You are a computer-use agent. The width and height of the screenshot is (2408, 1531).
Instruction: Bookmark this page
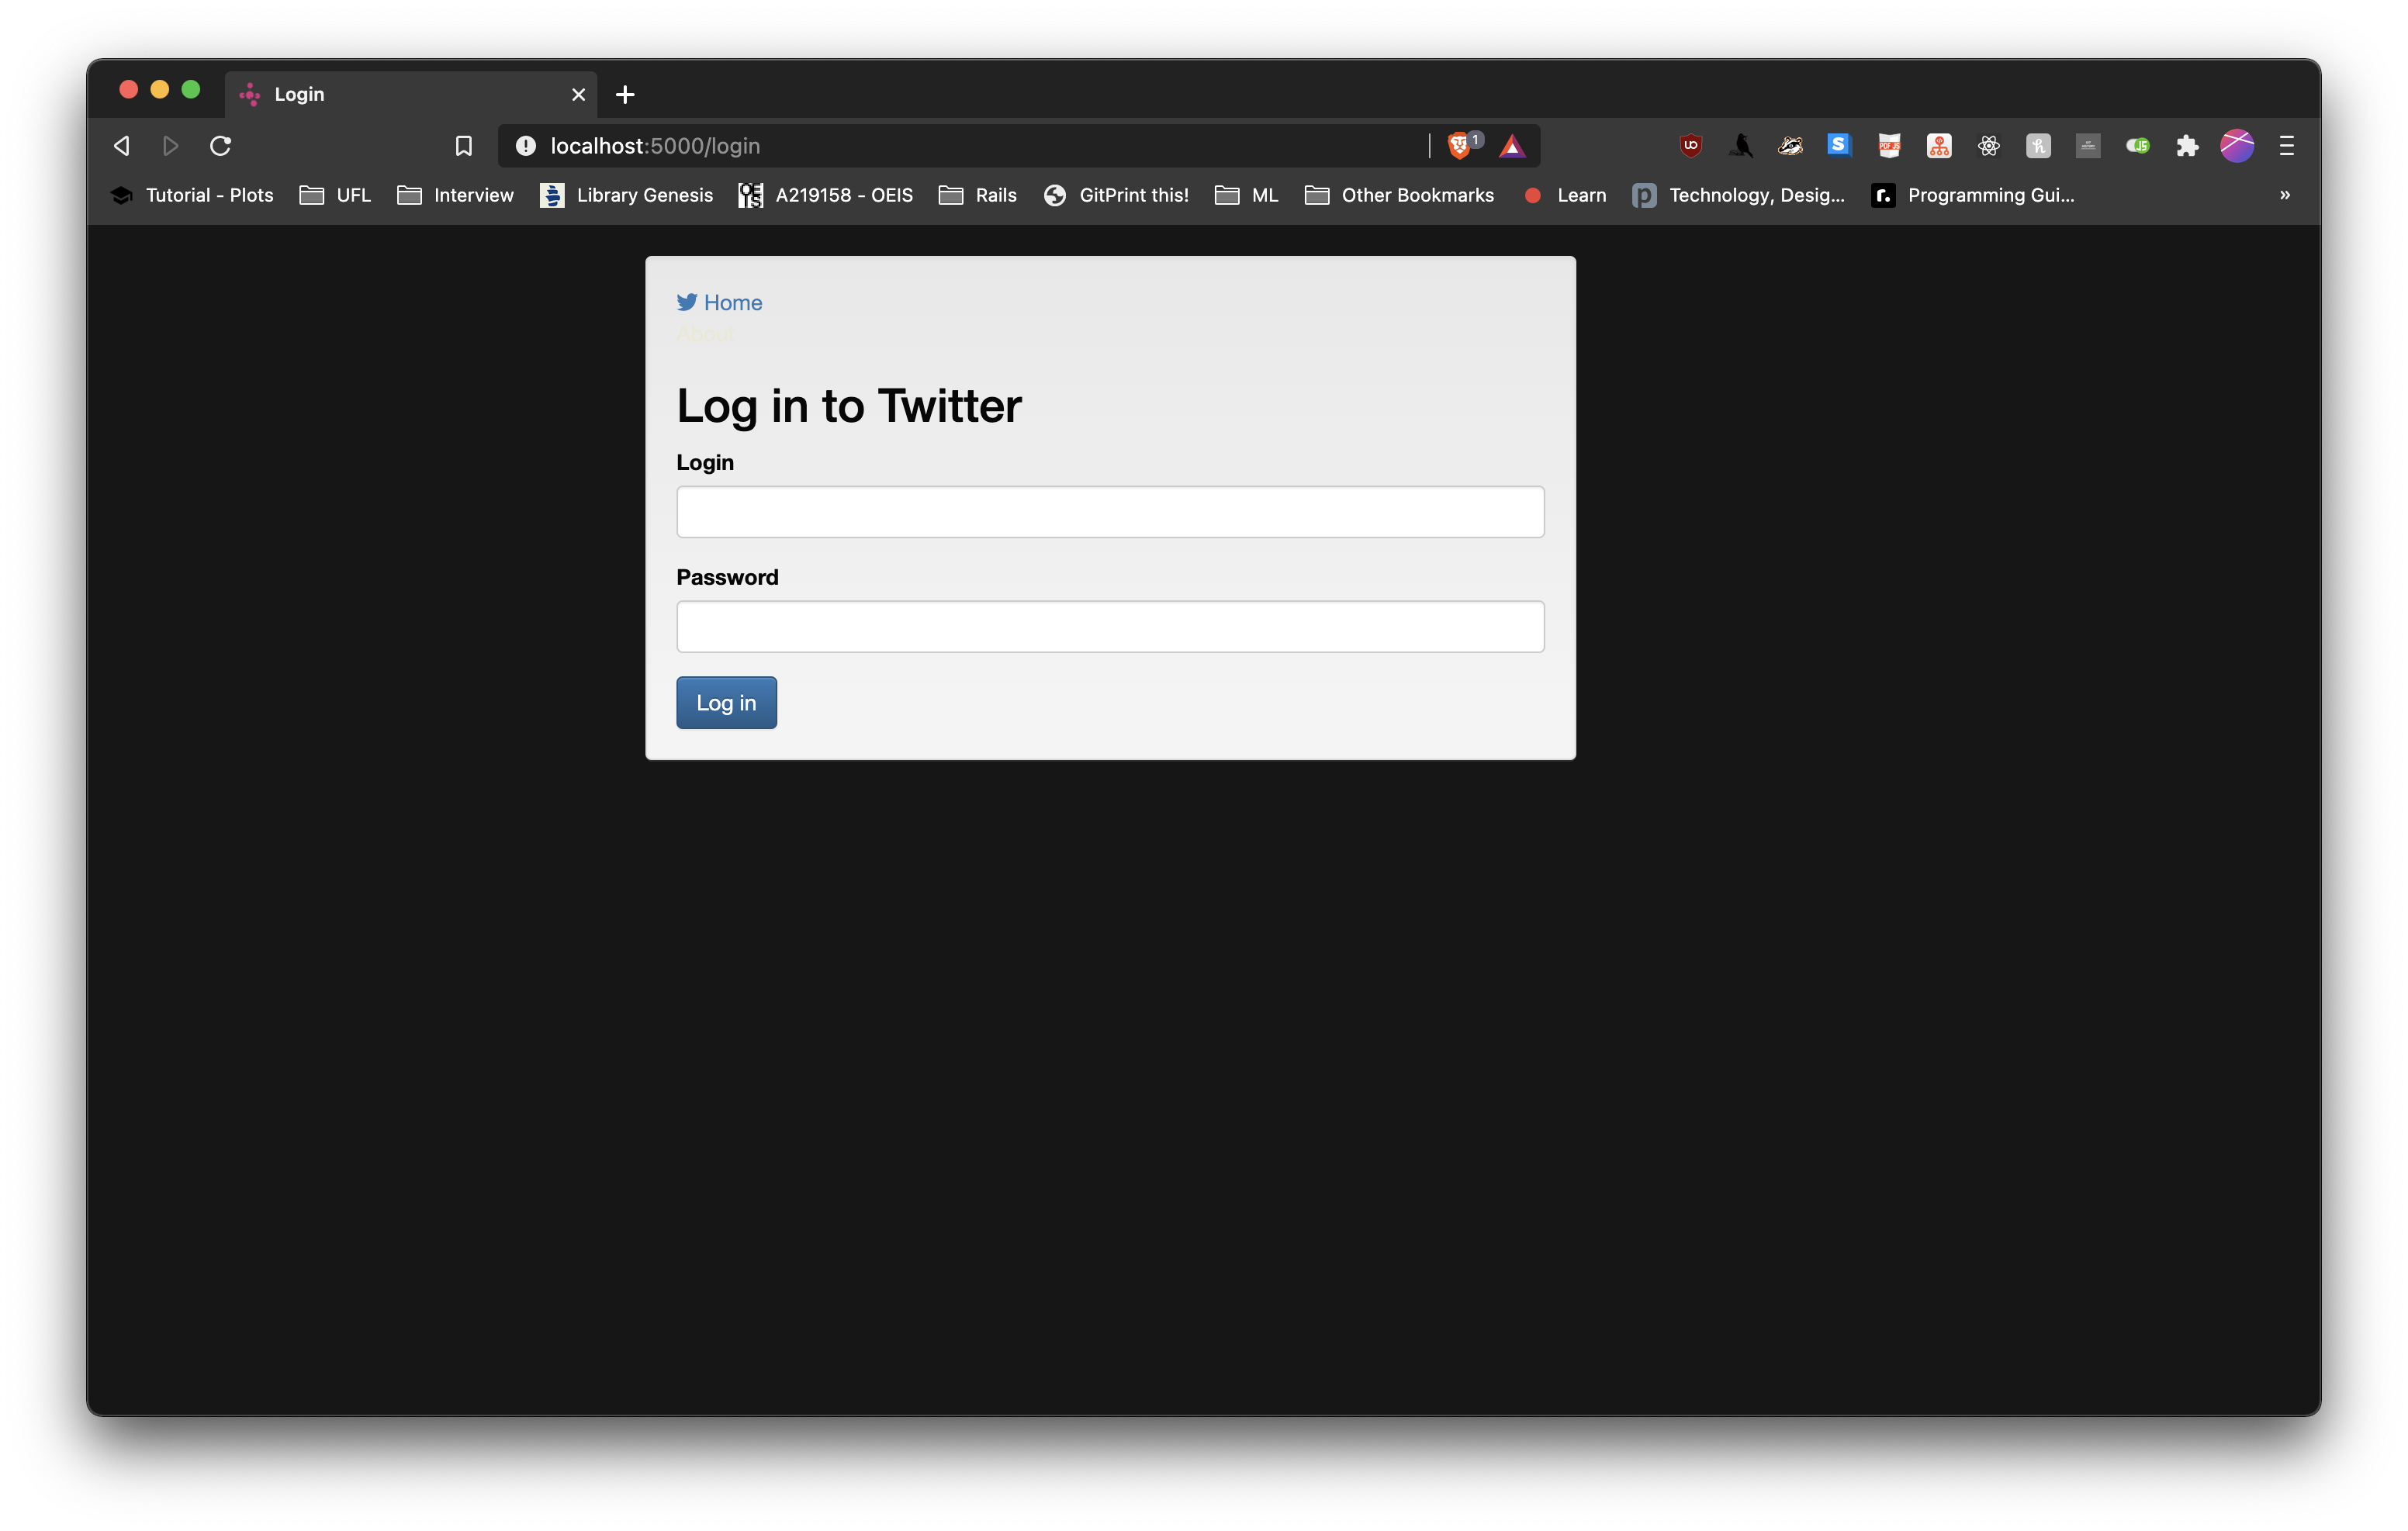tap(463, 146)
